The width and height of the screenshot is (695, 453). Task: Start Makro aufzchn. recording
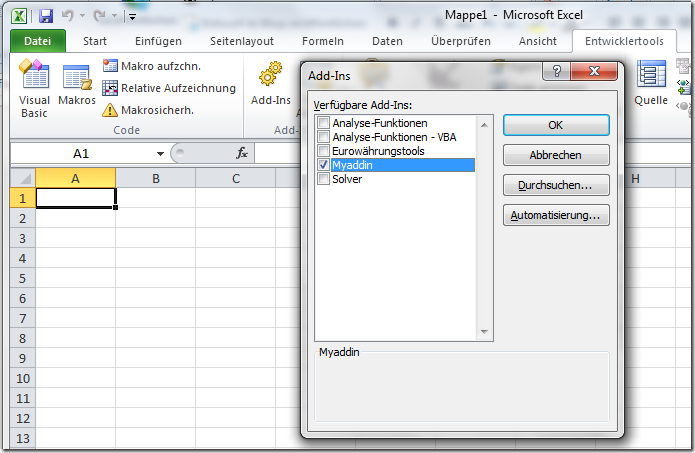pos(152,66)
